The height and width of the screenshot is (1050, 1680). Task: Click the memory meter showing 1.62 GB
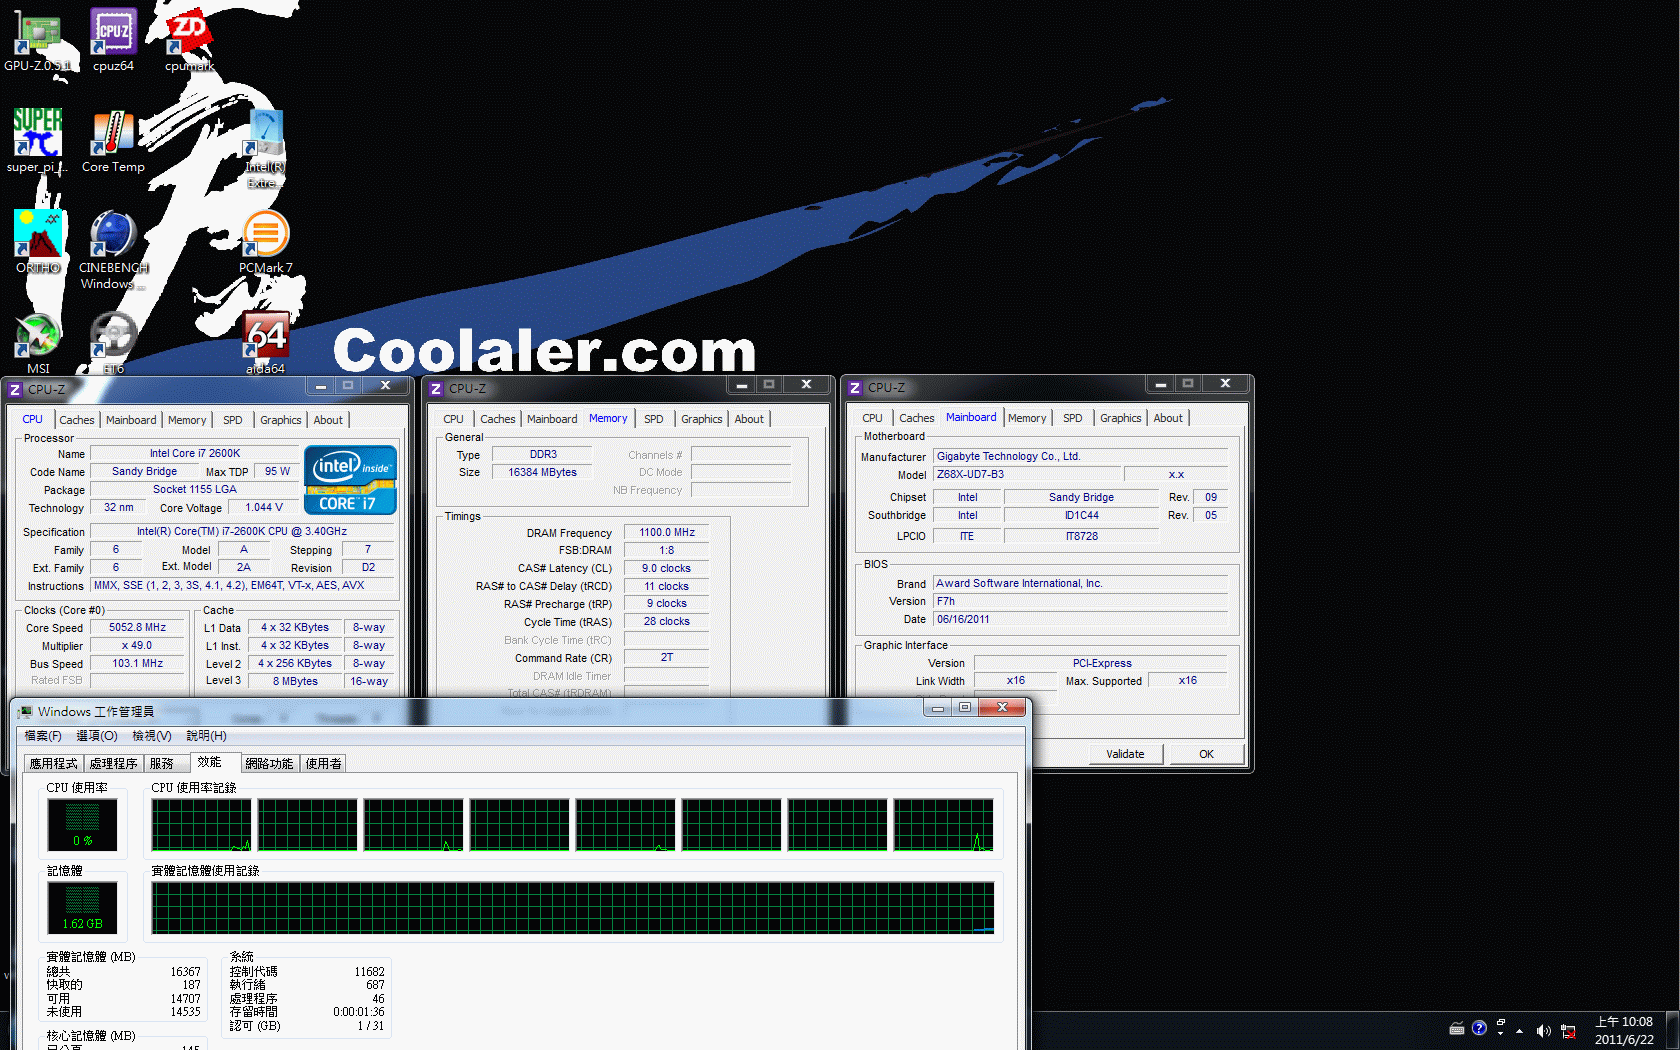tap(82, 908)
